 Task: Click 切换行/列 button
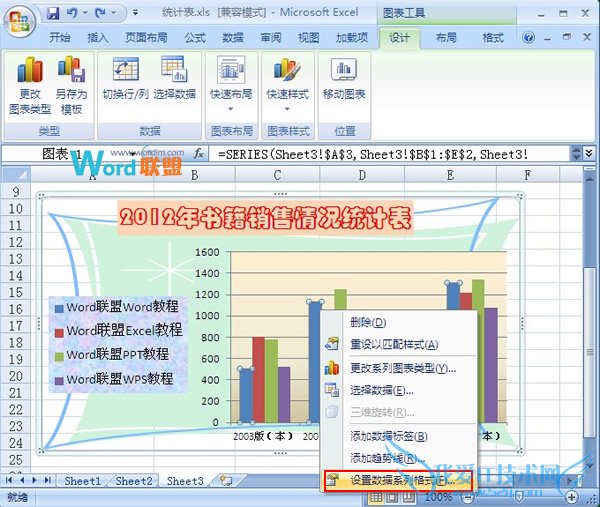point(126,78)
